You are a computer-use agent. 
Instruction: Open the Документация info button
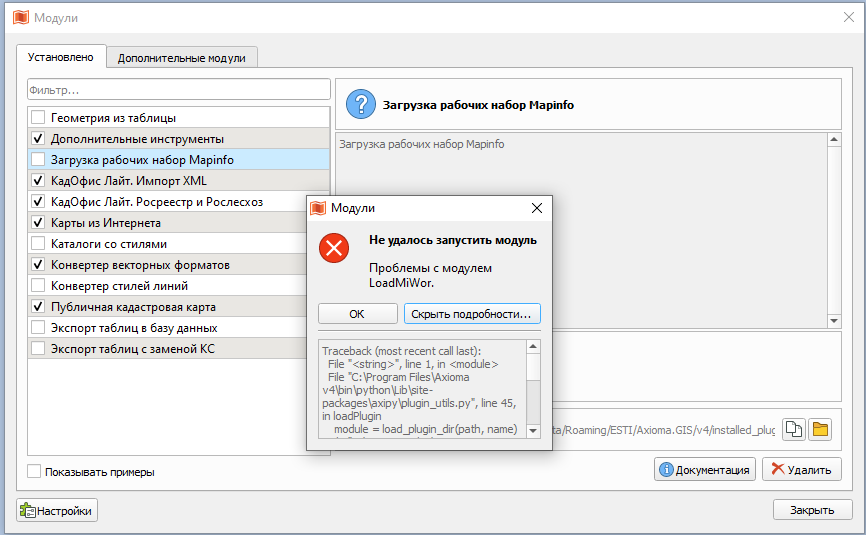[x=705, y=469]
